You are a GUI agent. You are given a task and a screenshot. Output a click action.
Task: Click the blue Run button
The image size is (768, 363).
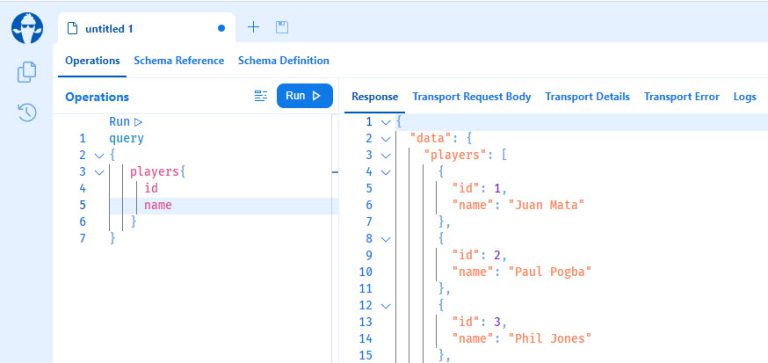[x=305, y=96]
